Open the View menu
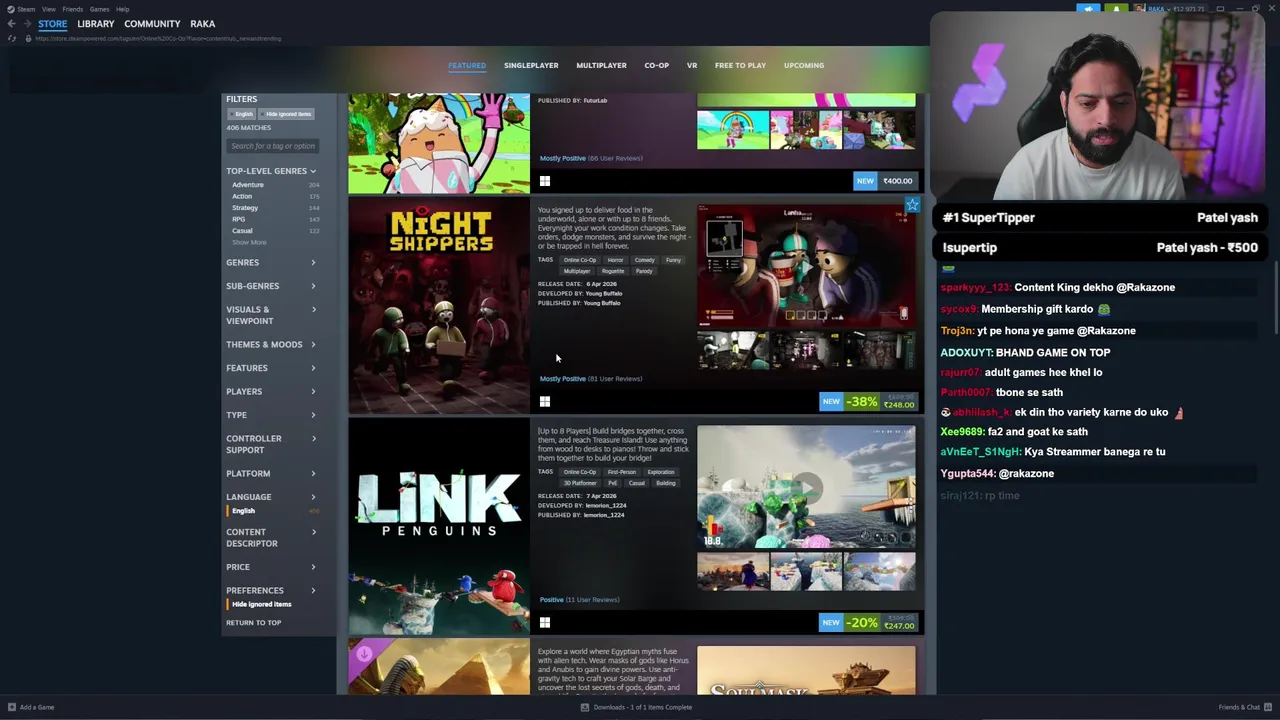 (48, 9)
